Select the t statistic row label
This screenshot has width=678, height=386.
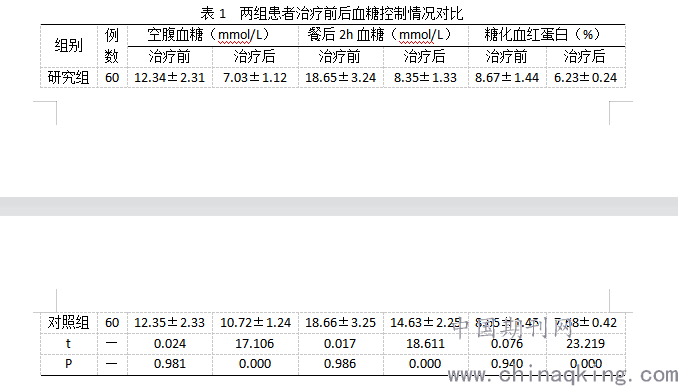(x=69, y=344)
